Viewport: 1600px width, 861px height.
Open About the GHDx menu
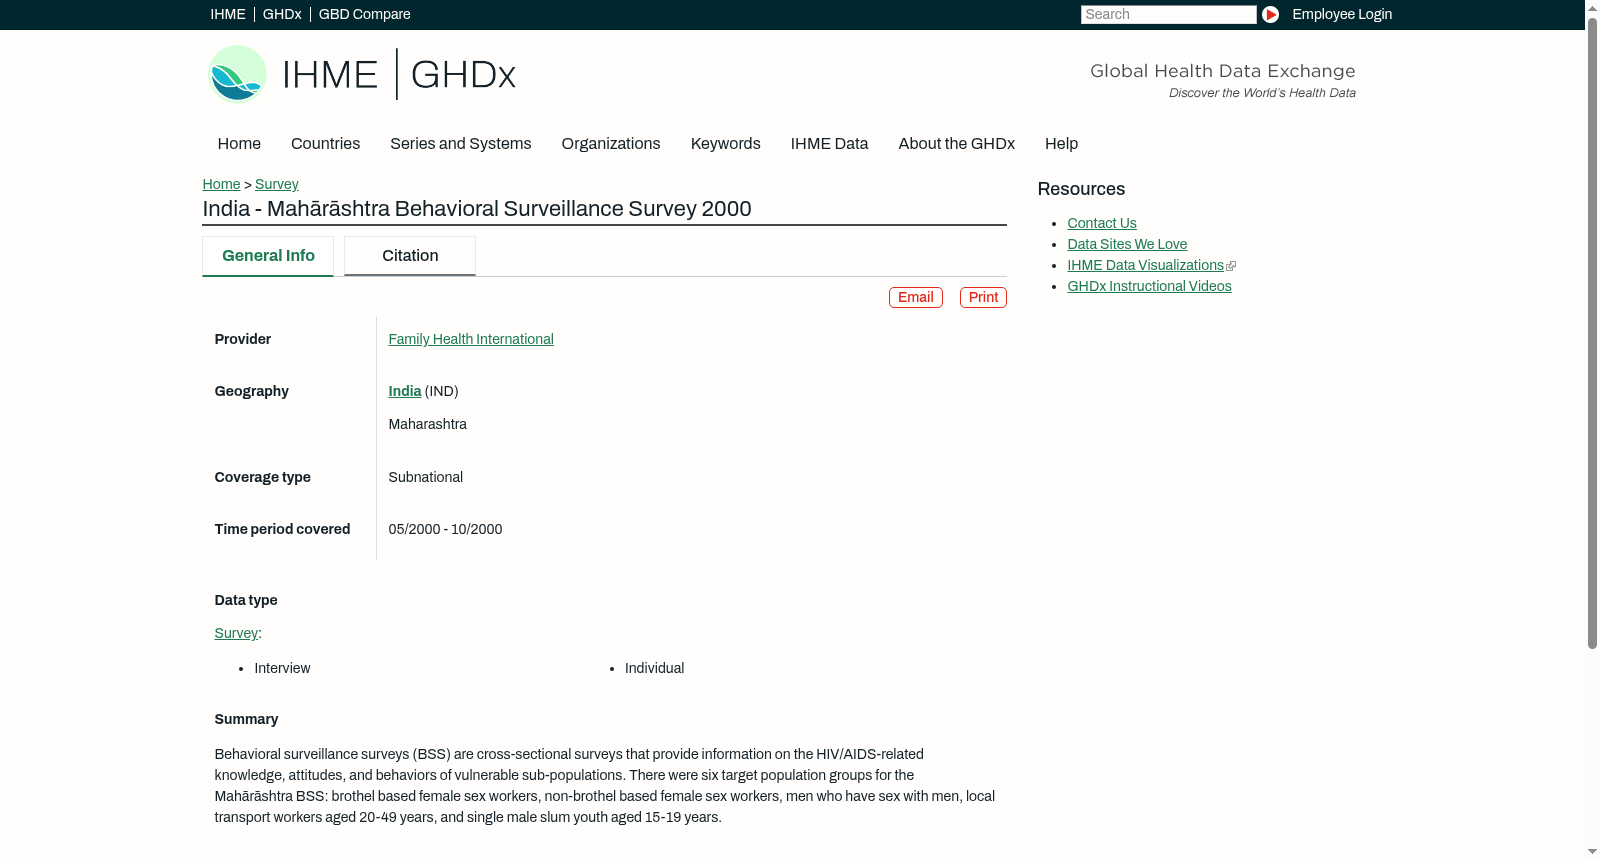tap(956, 144)
